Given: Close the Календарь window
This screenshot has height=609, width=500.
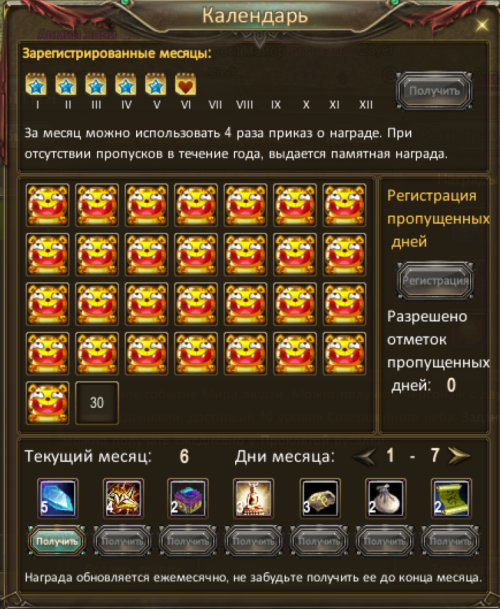Looking at the screenshot, I should [482, 26].
